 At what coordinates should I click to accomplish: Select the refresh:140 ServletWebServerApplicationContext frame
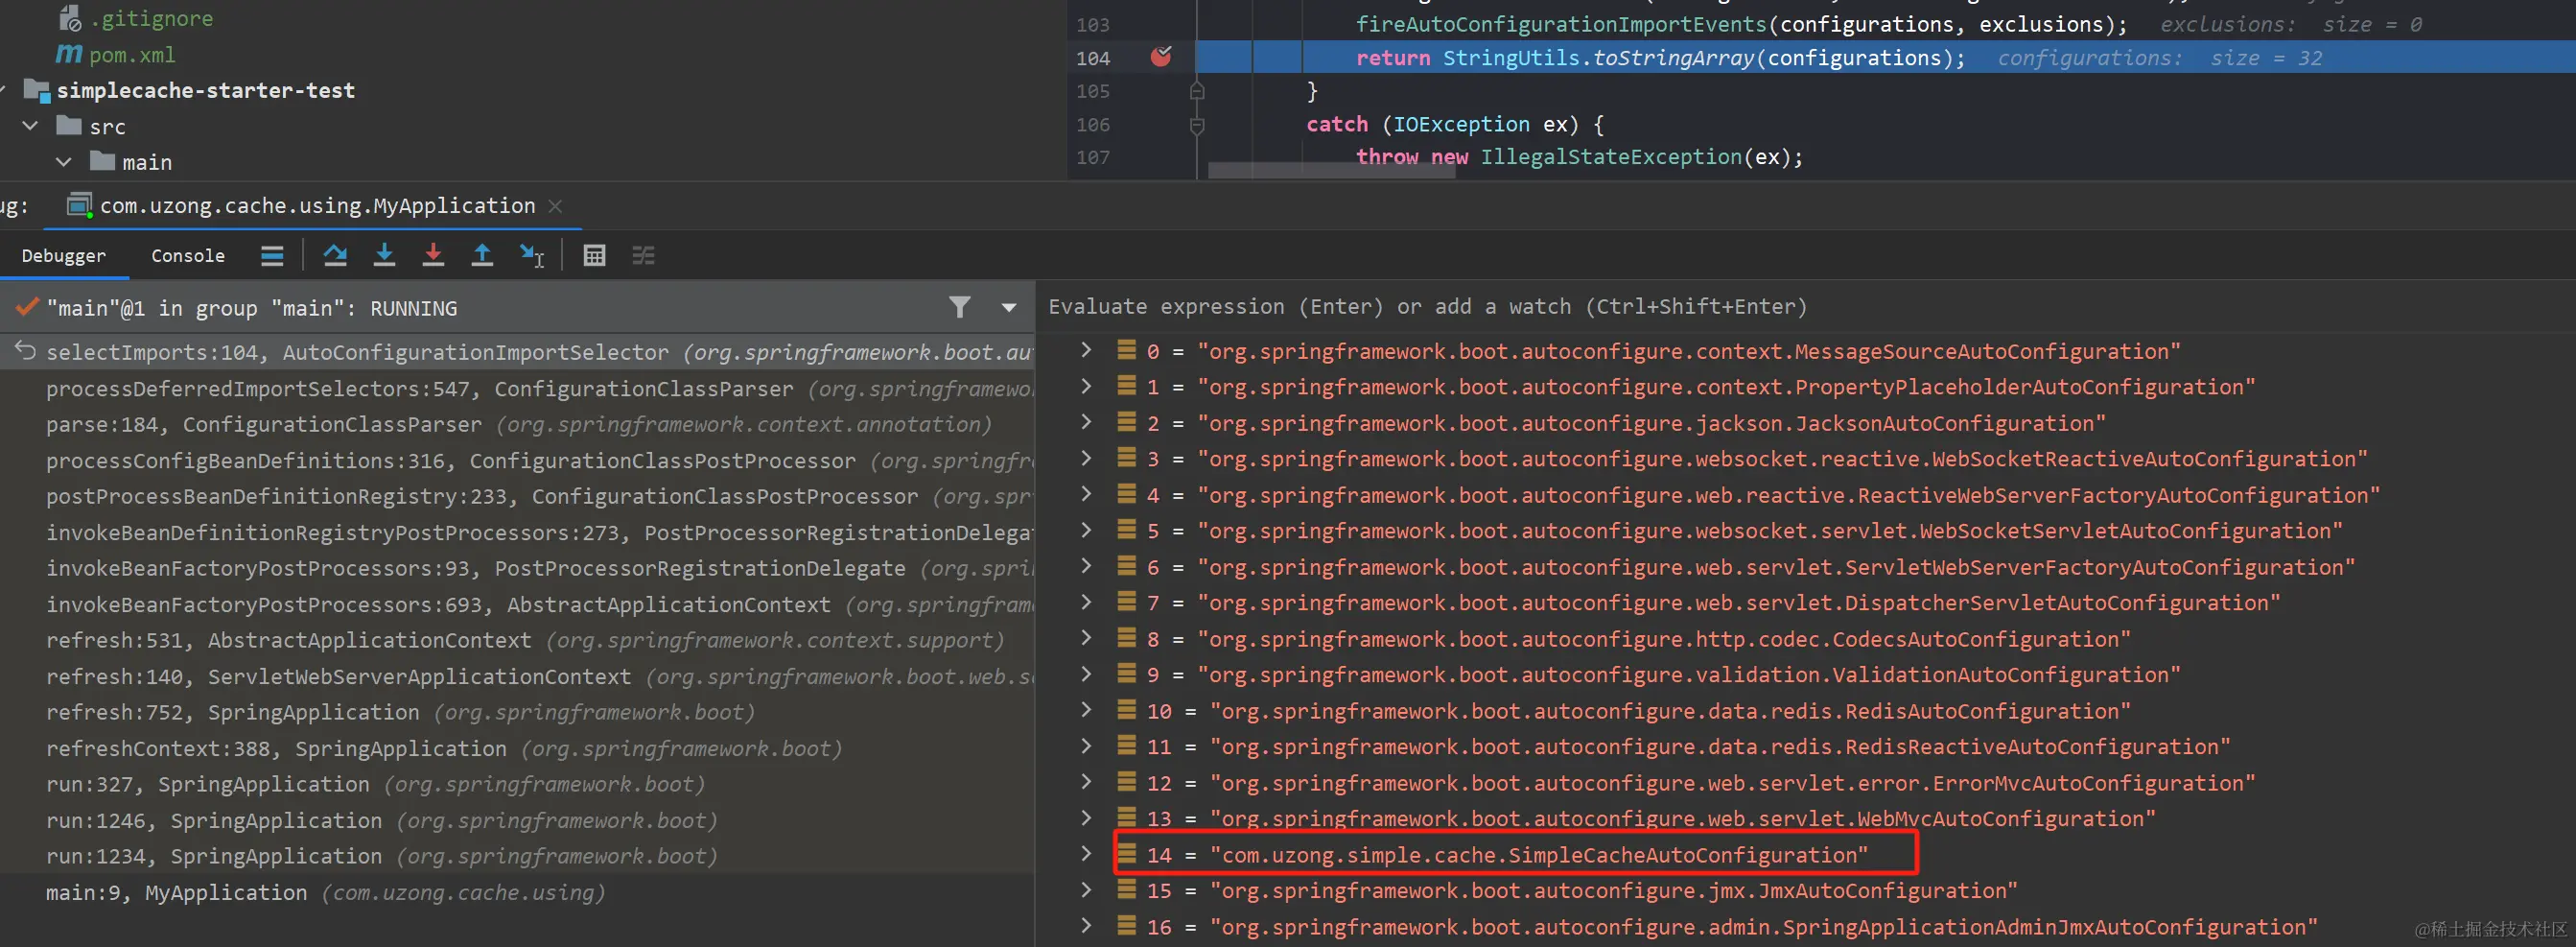click(517, 676)
